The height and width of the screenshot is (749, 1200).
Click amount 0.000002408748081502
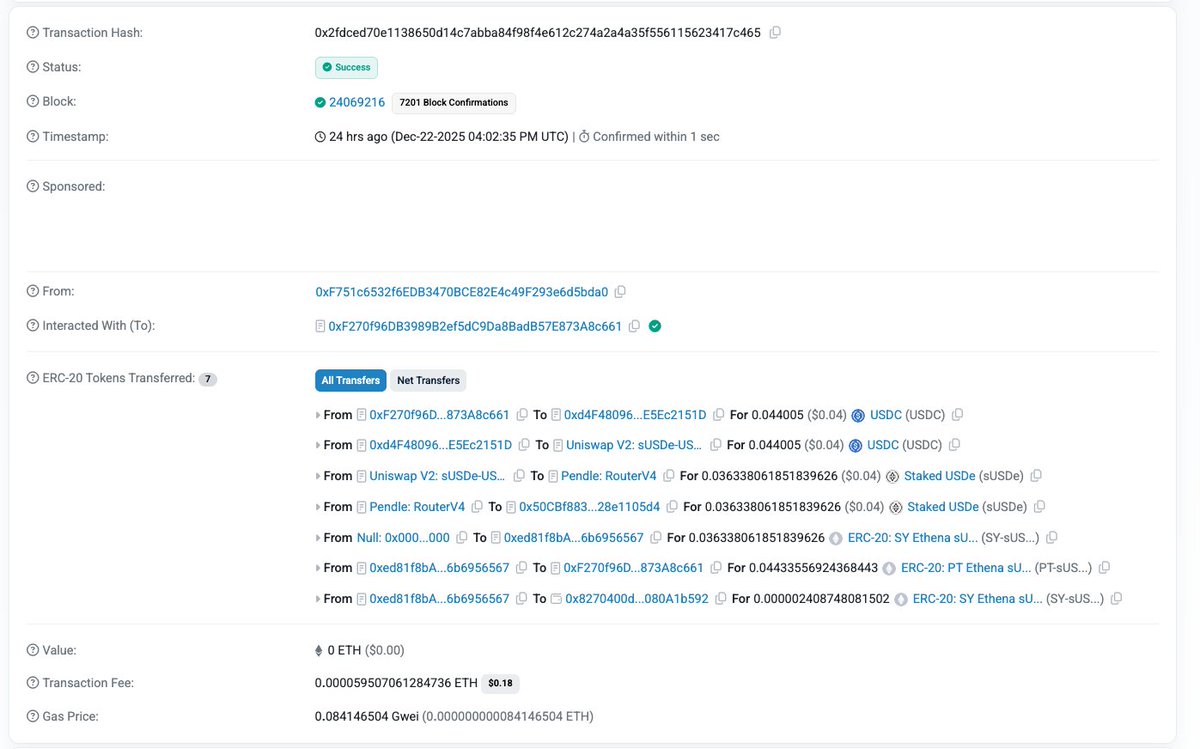pos(820,599)
